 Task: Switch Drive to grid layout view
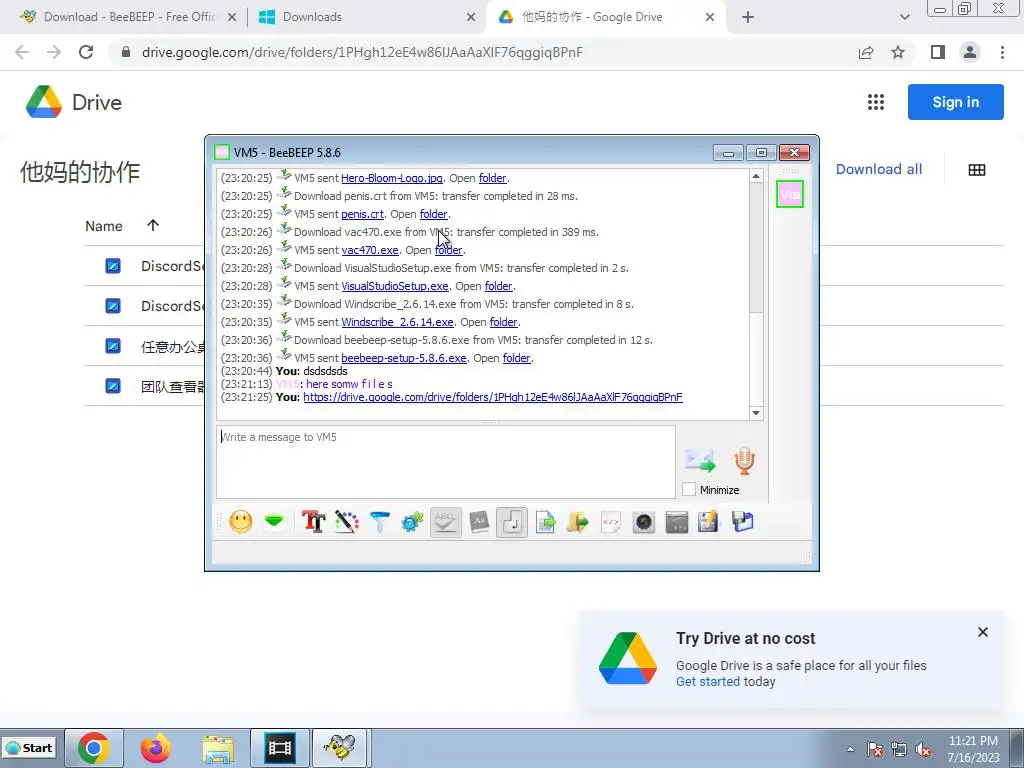point(977,170)
